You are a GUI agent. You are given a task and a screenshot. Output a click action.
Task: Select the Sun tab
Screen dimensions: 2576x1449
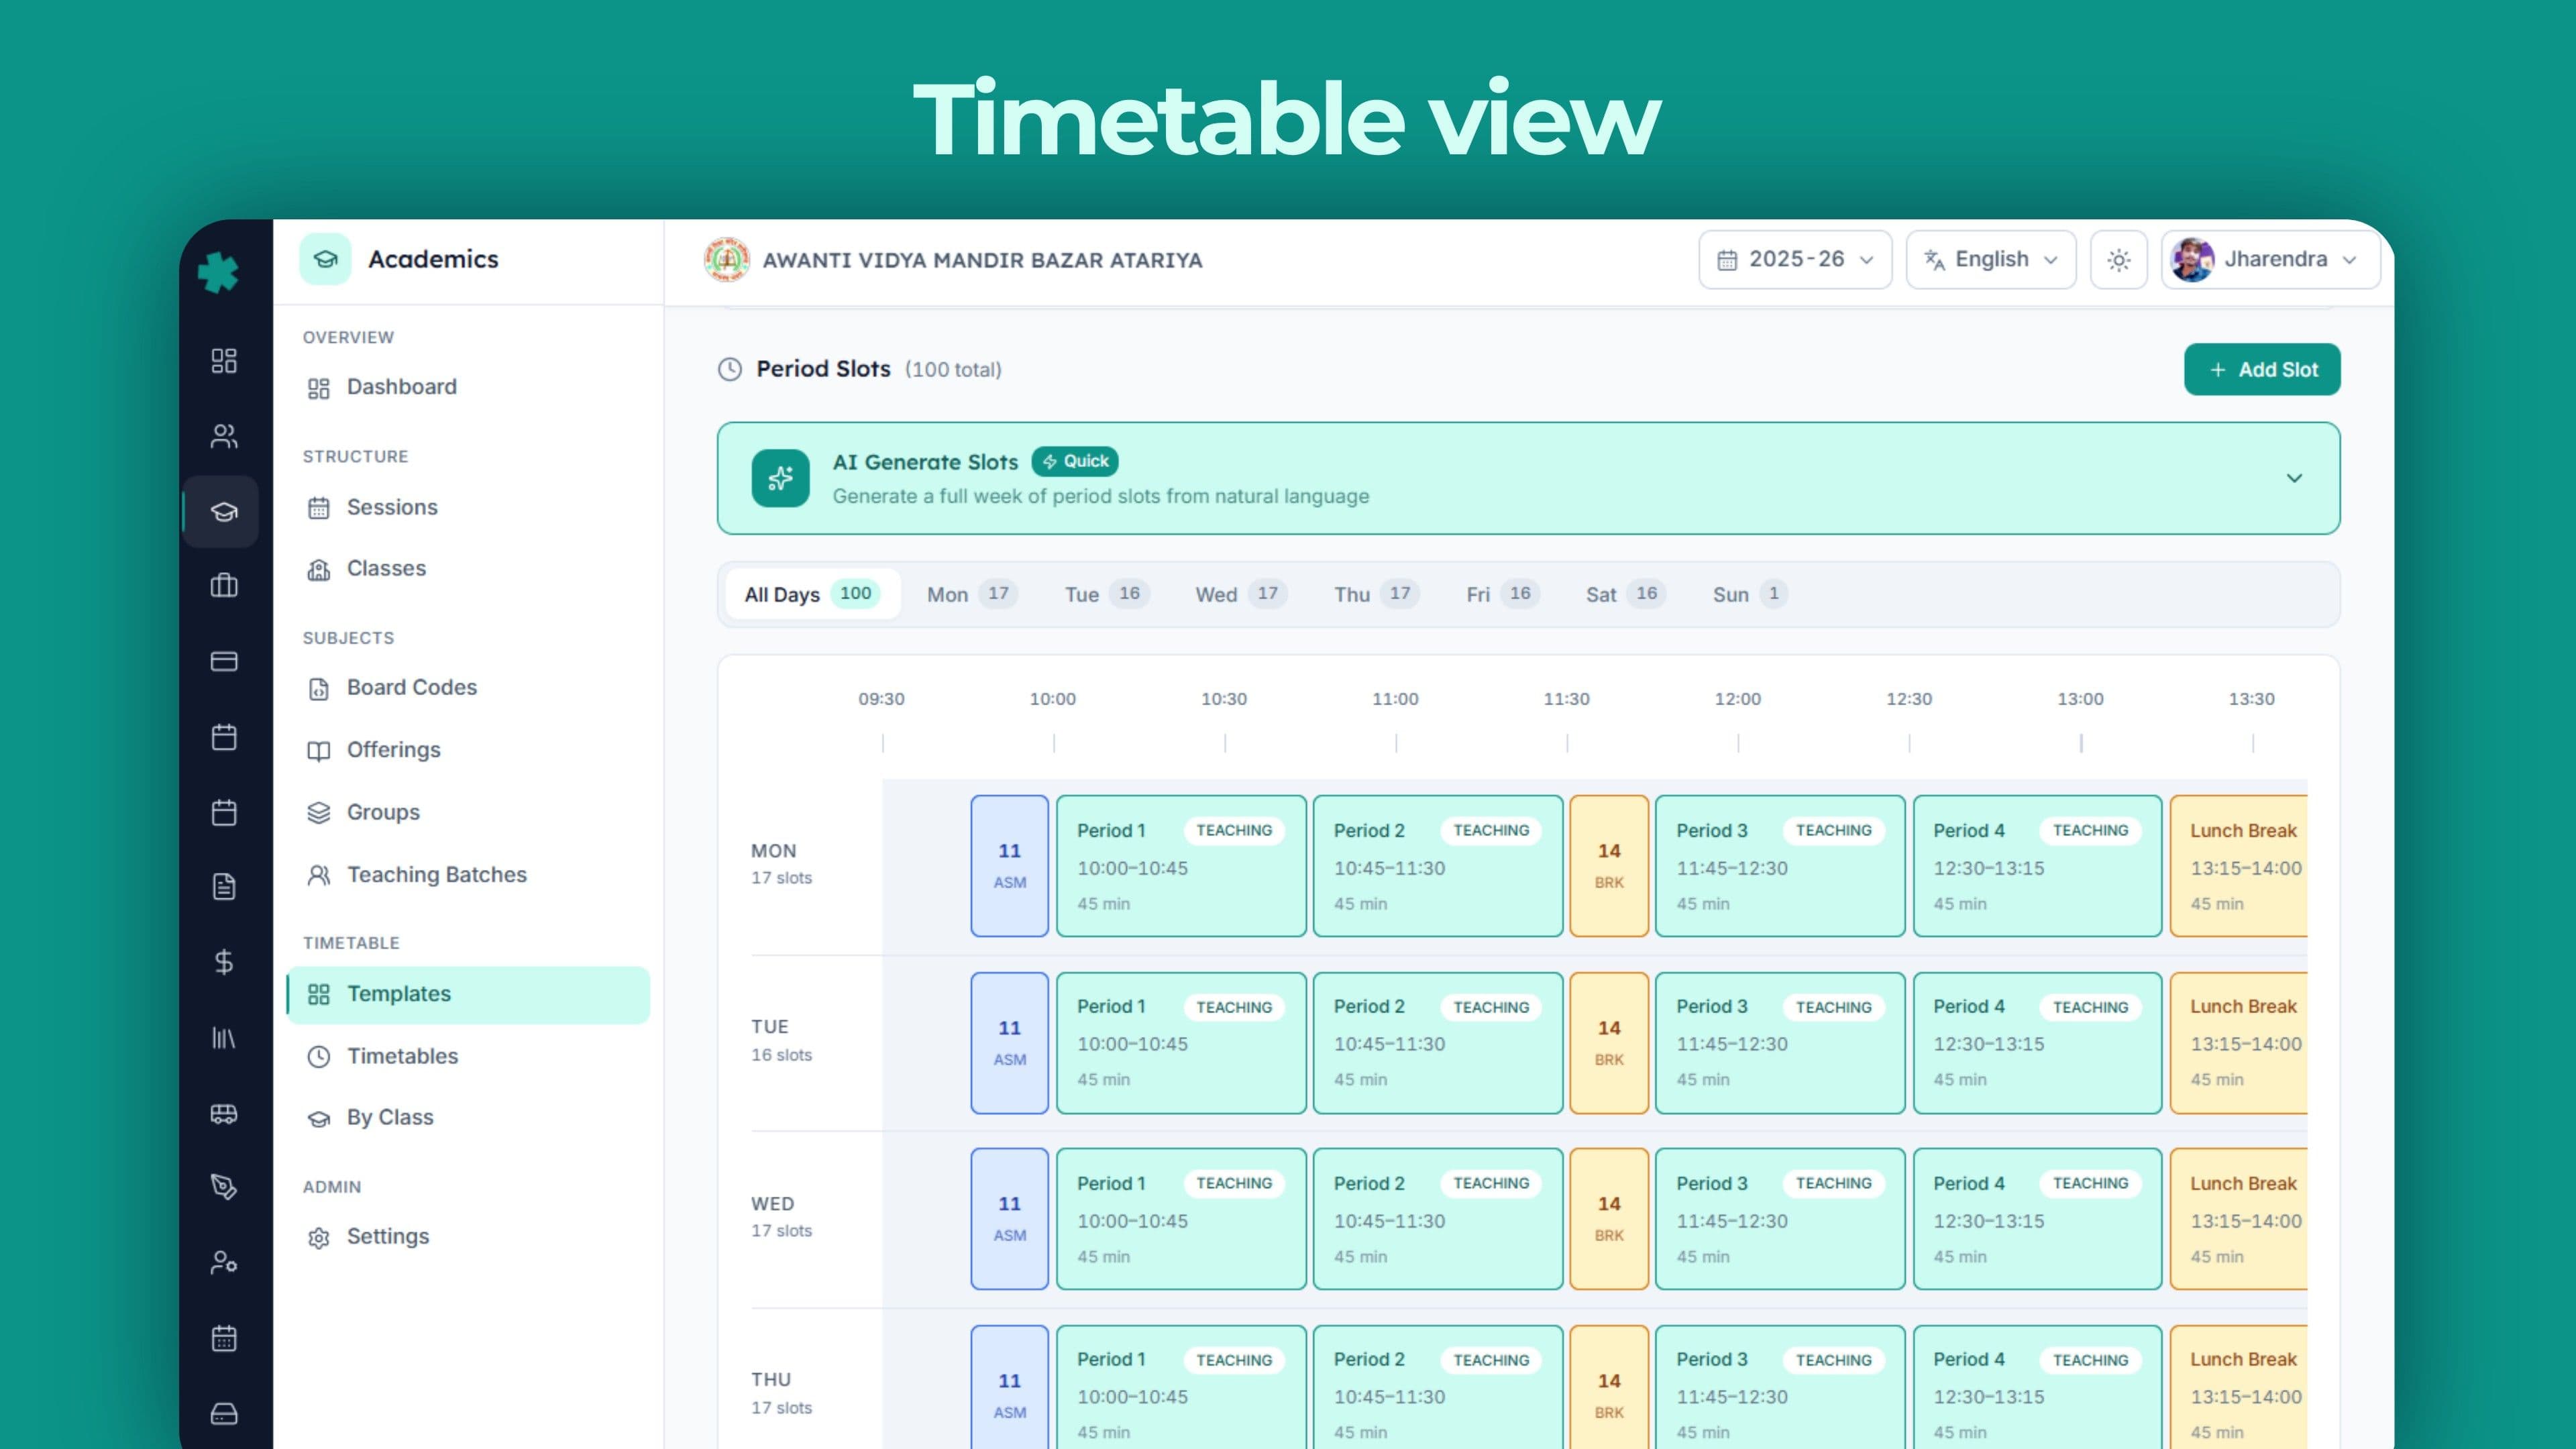pos(1750,594)
